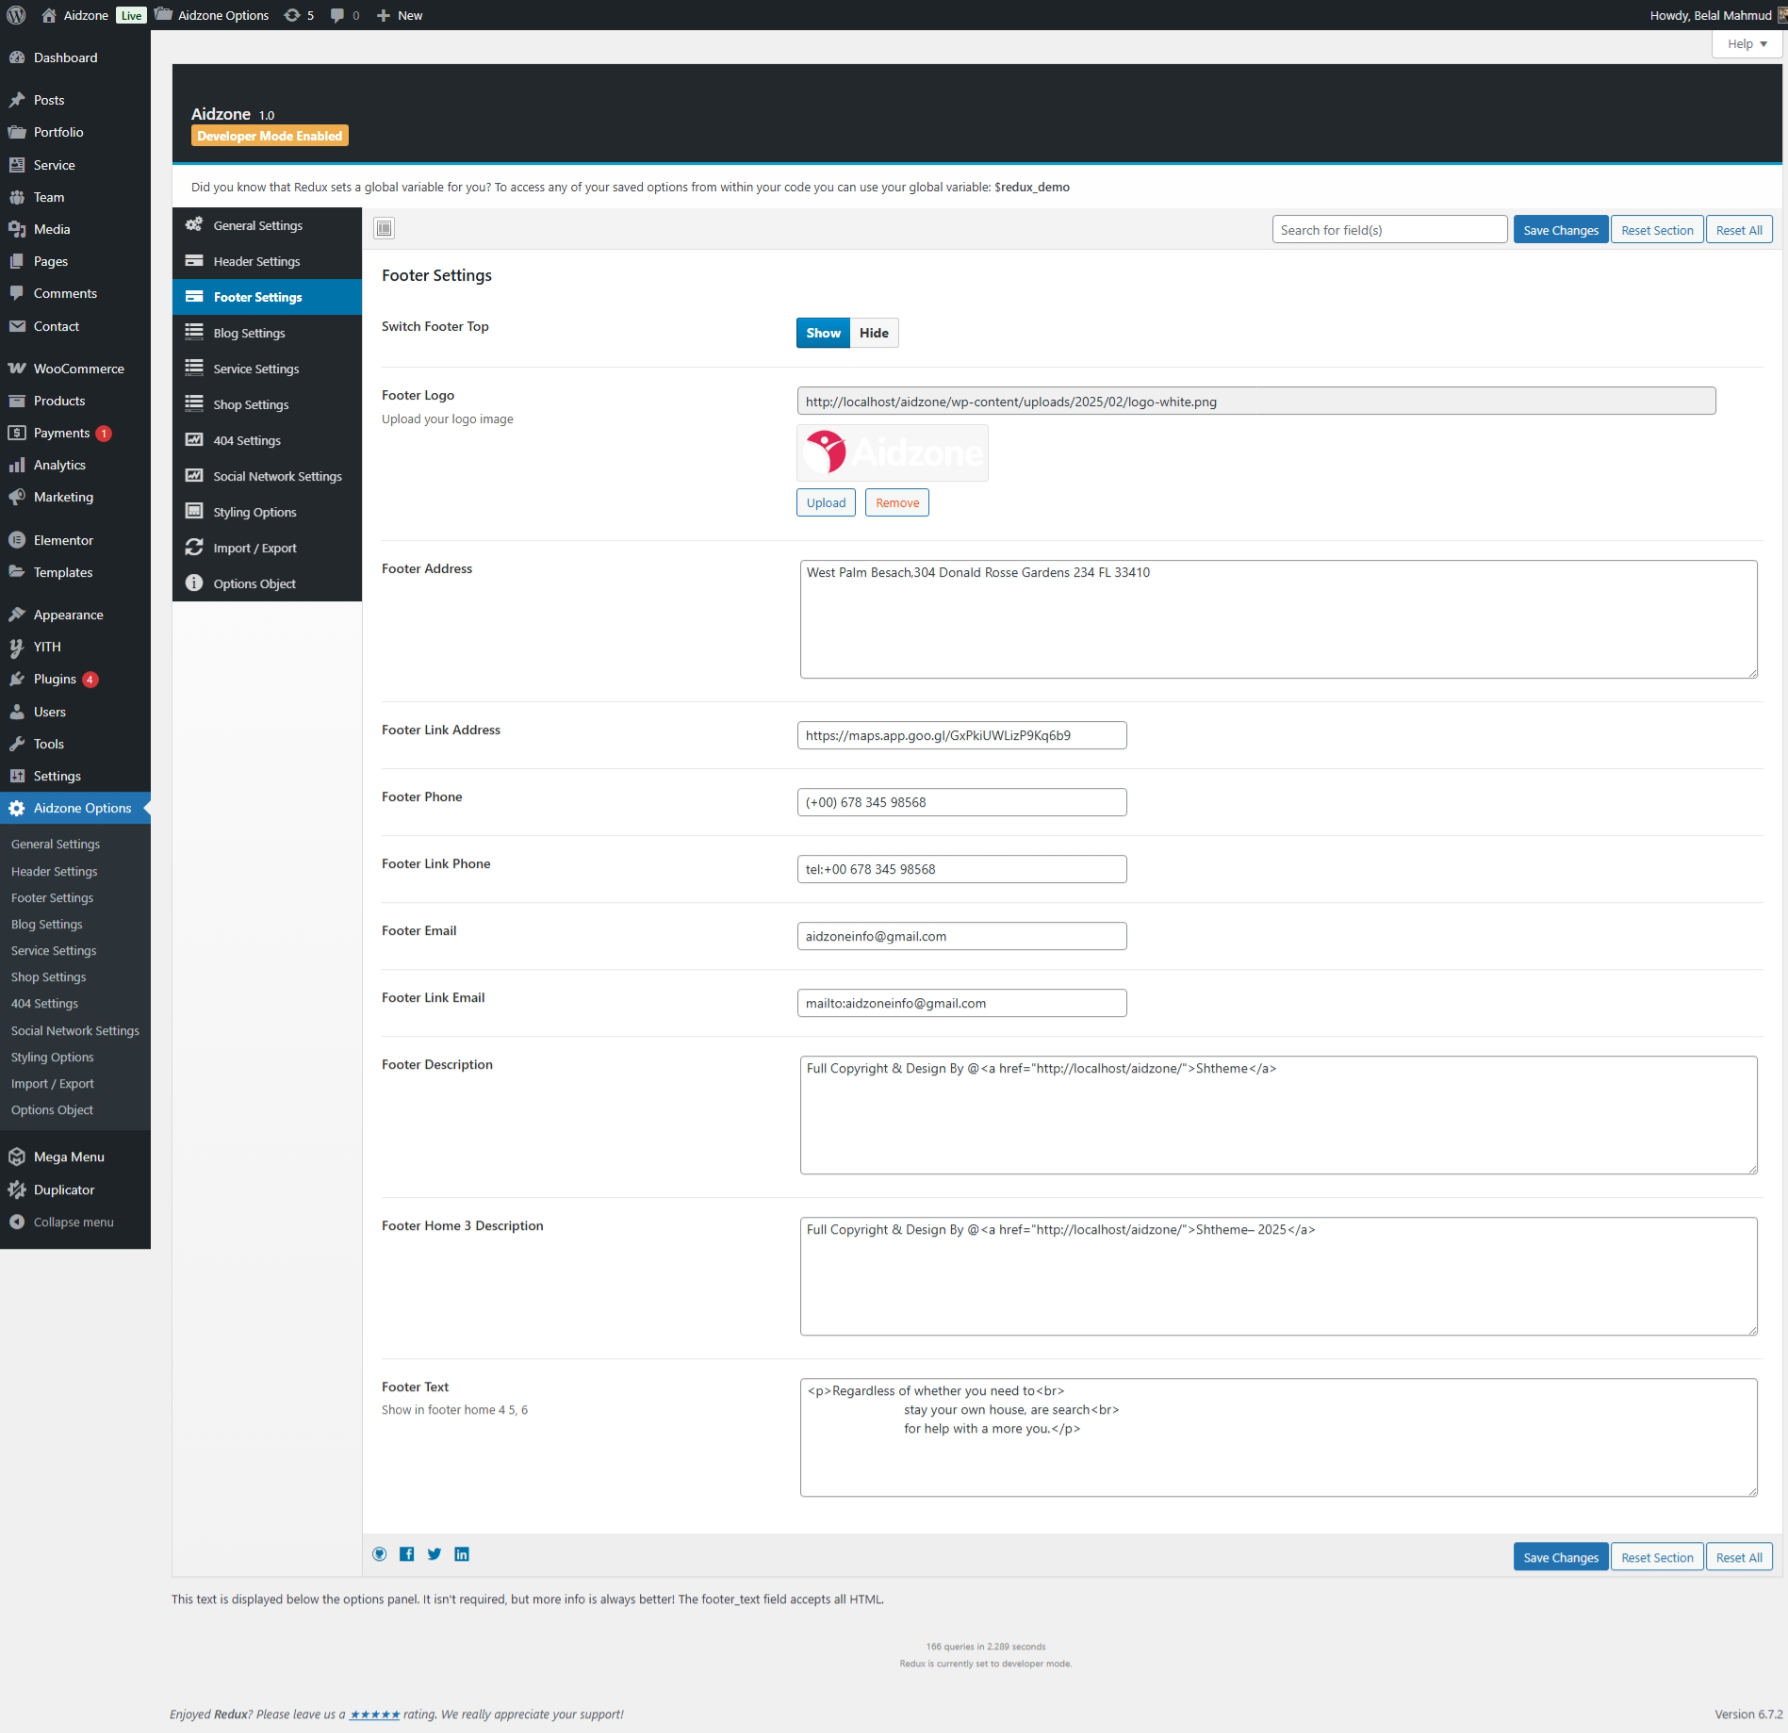The width and height of the screenshot is (1788, 1733).
Task: Set Switch Footer Top to Show
Action: coord(822,333)
